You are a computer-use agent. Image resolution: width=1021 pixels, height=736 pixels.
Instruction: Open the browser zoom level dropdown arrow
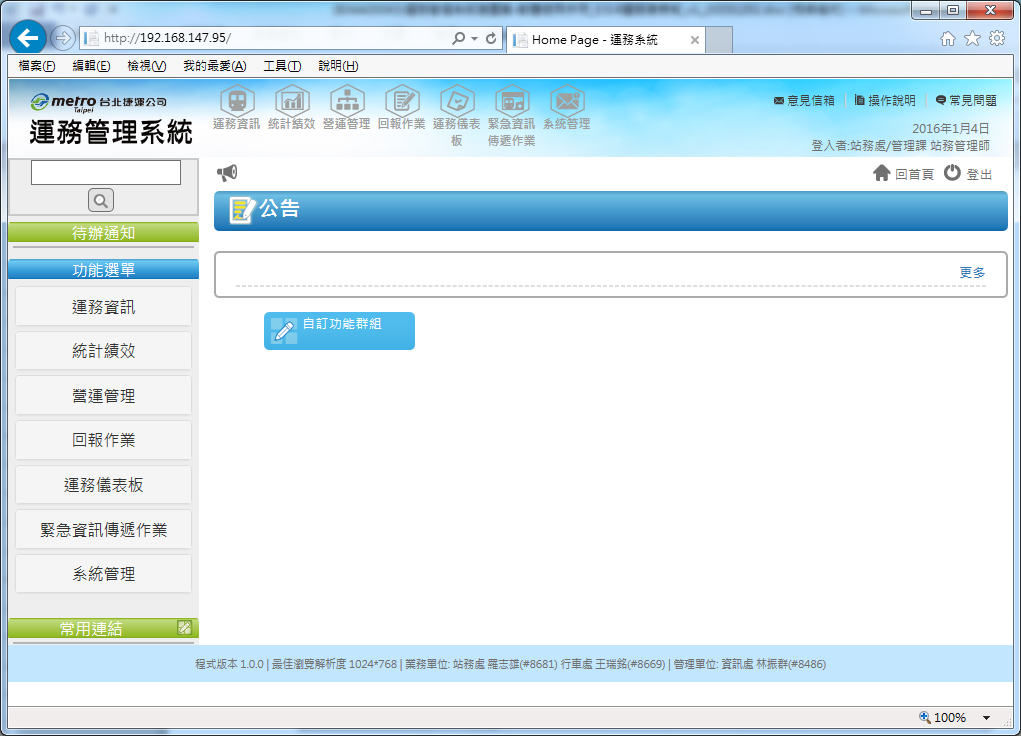(986, 718)
